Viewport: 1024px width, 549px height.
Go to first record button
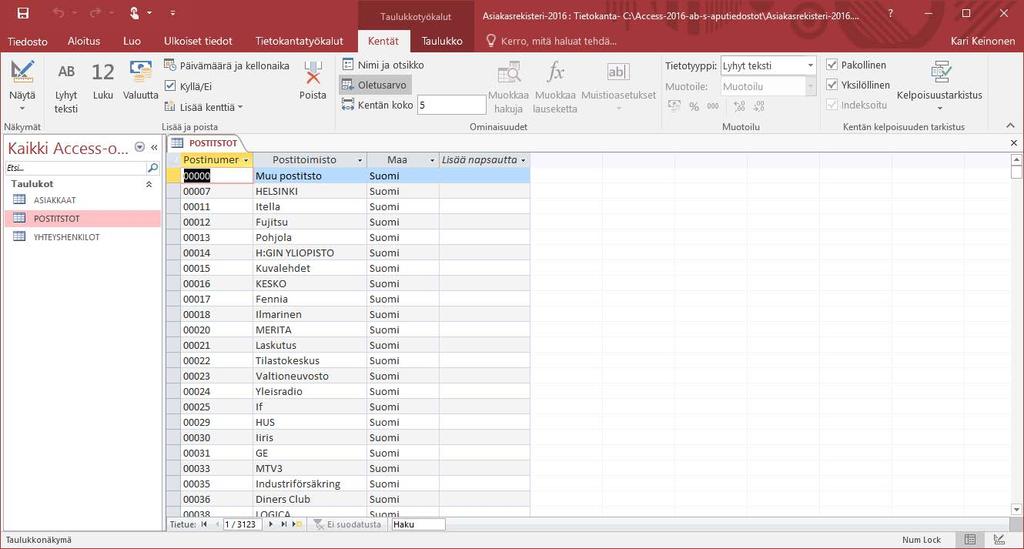[x=204, y=524]
